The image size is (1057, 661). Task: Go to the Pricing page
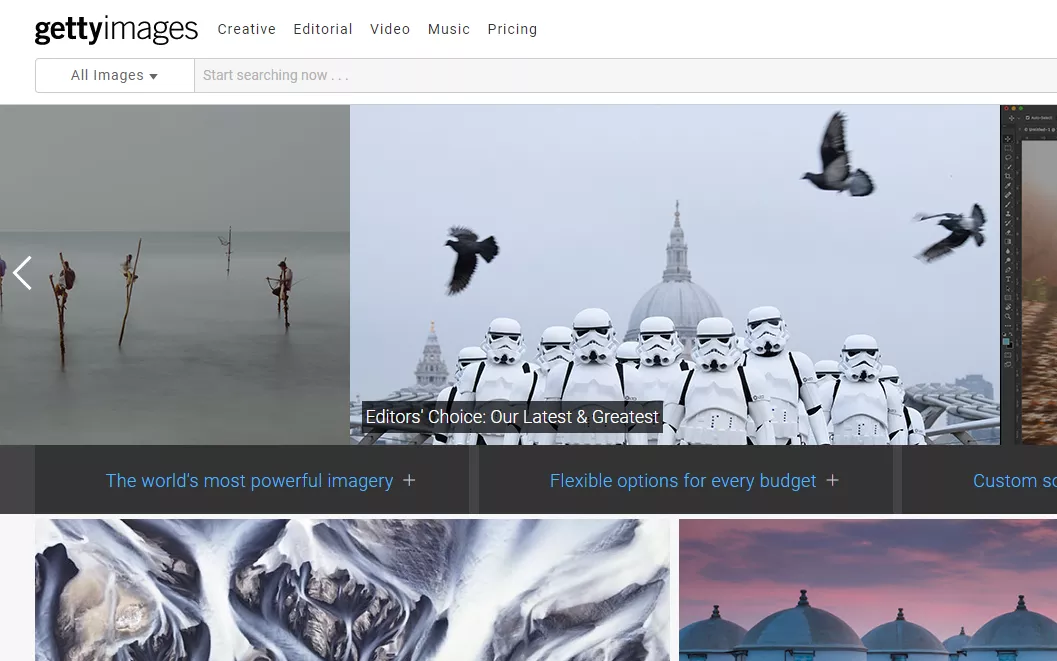512,29
